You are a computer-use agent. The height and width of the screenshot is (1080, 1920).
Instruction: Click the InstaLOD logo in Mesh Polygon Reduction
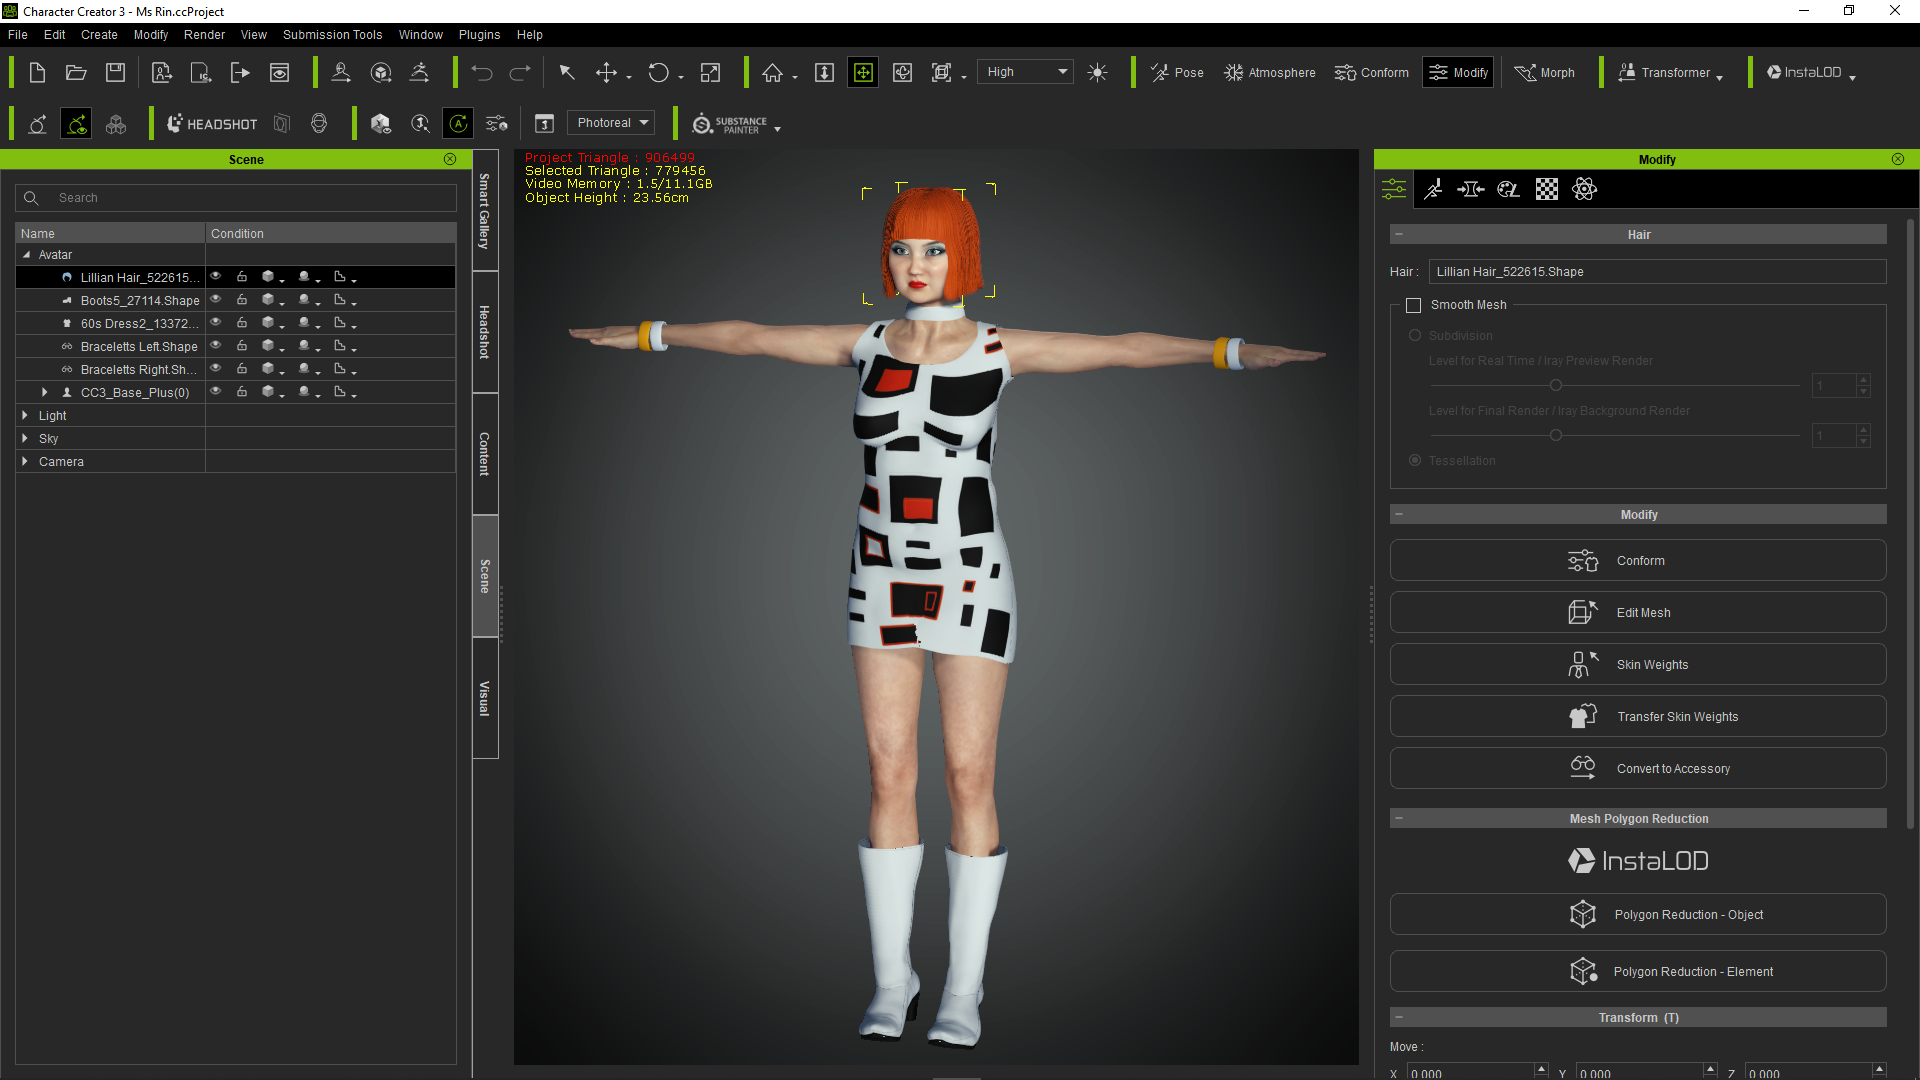1638,861
